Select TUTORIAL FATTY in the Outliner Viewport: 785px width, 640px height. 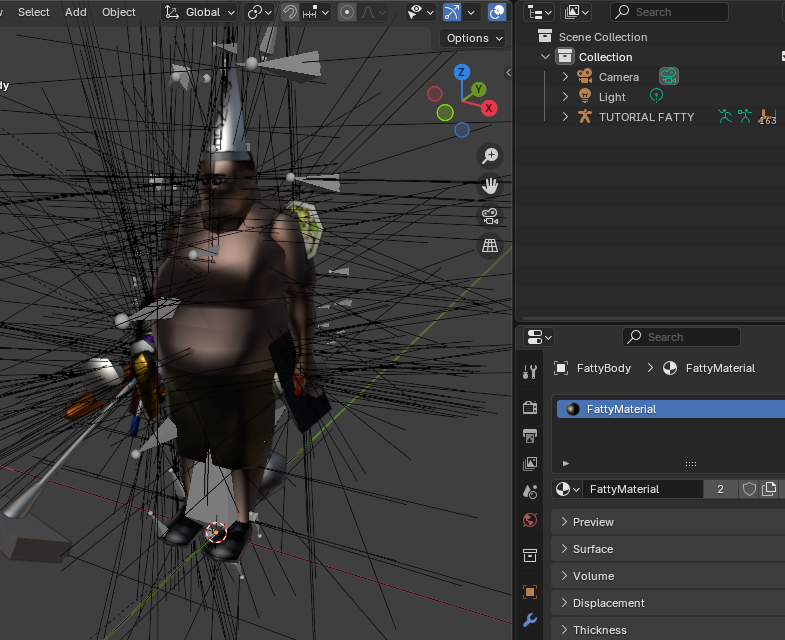click(x=646, y=117)
